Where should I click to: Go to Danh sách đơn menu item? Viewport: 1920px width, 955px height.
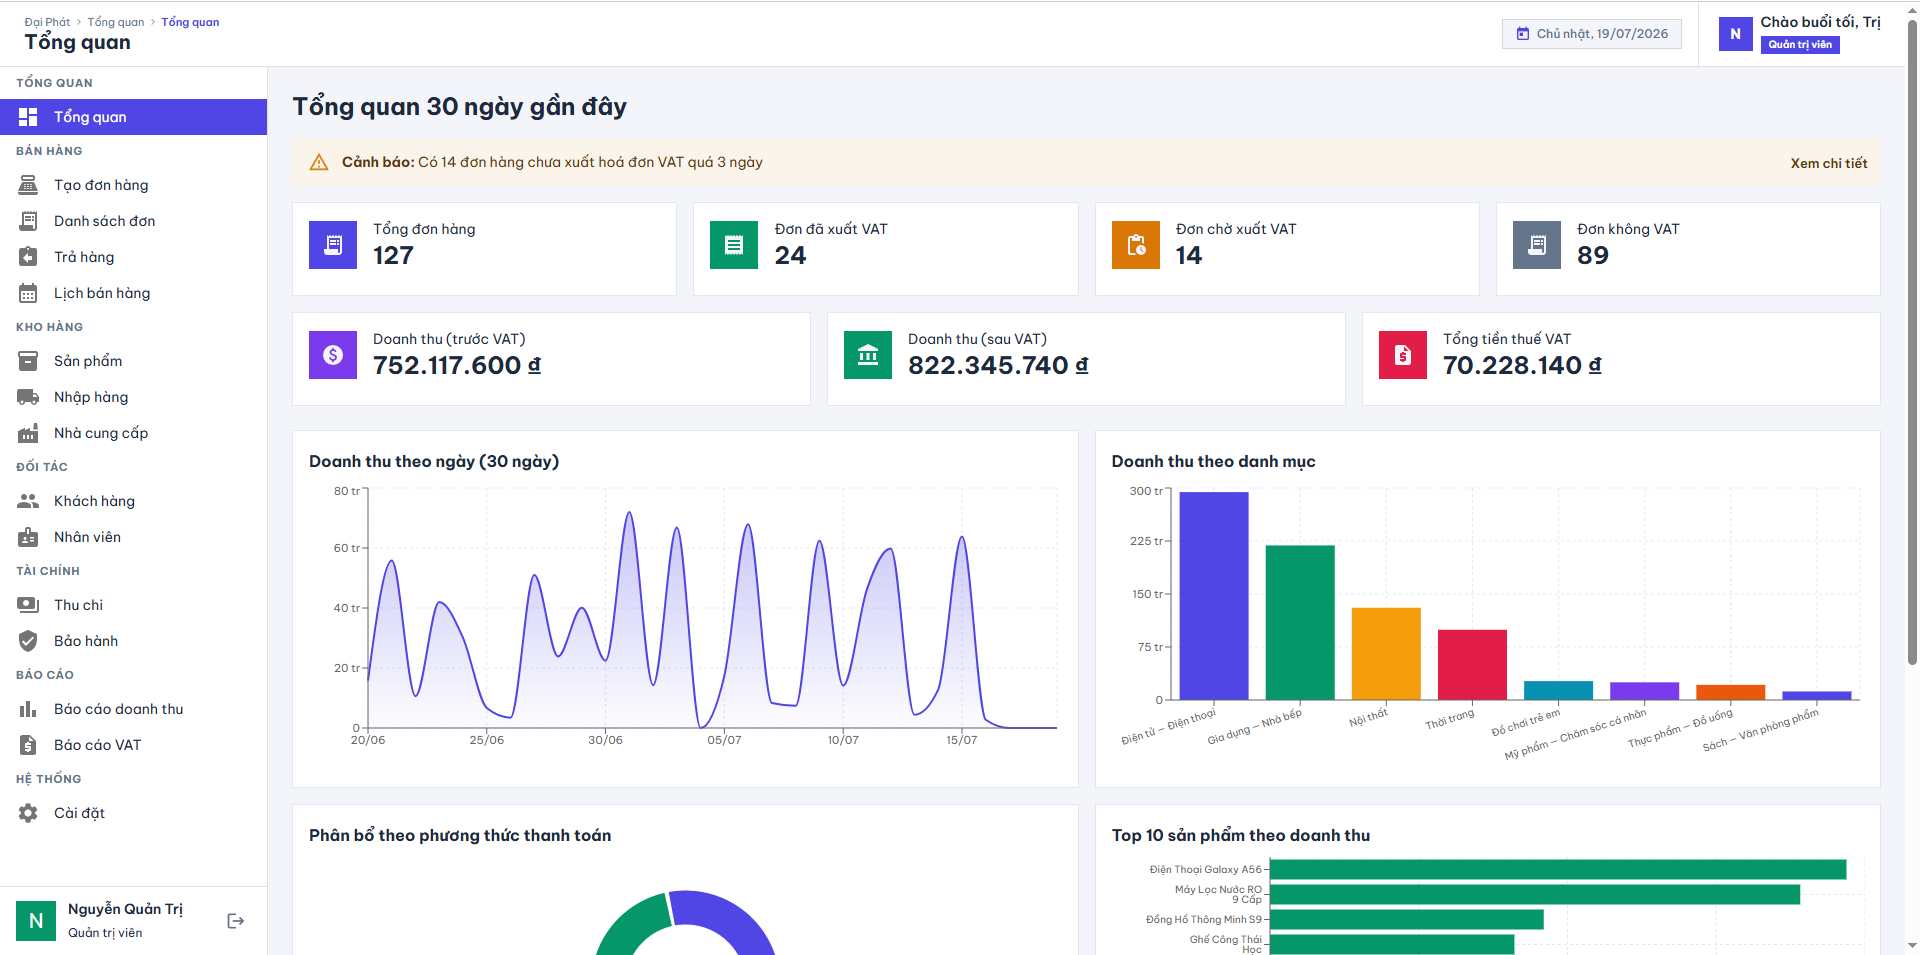133,221
